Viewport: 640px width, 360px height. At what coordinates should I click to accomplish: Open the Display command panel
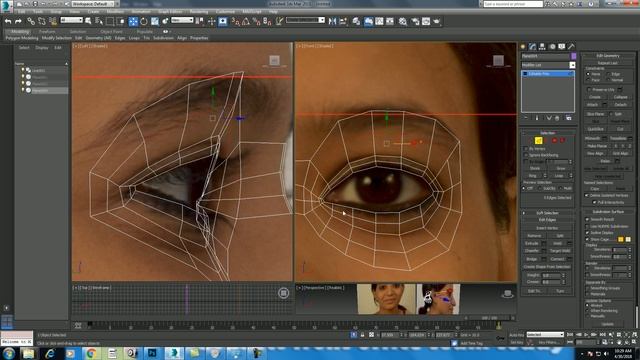[x=562, y=47]
